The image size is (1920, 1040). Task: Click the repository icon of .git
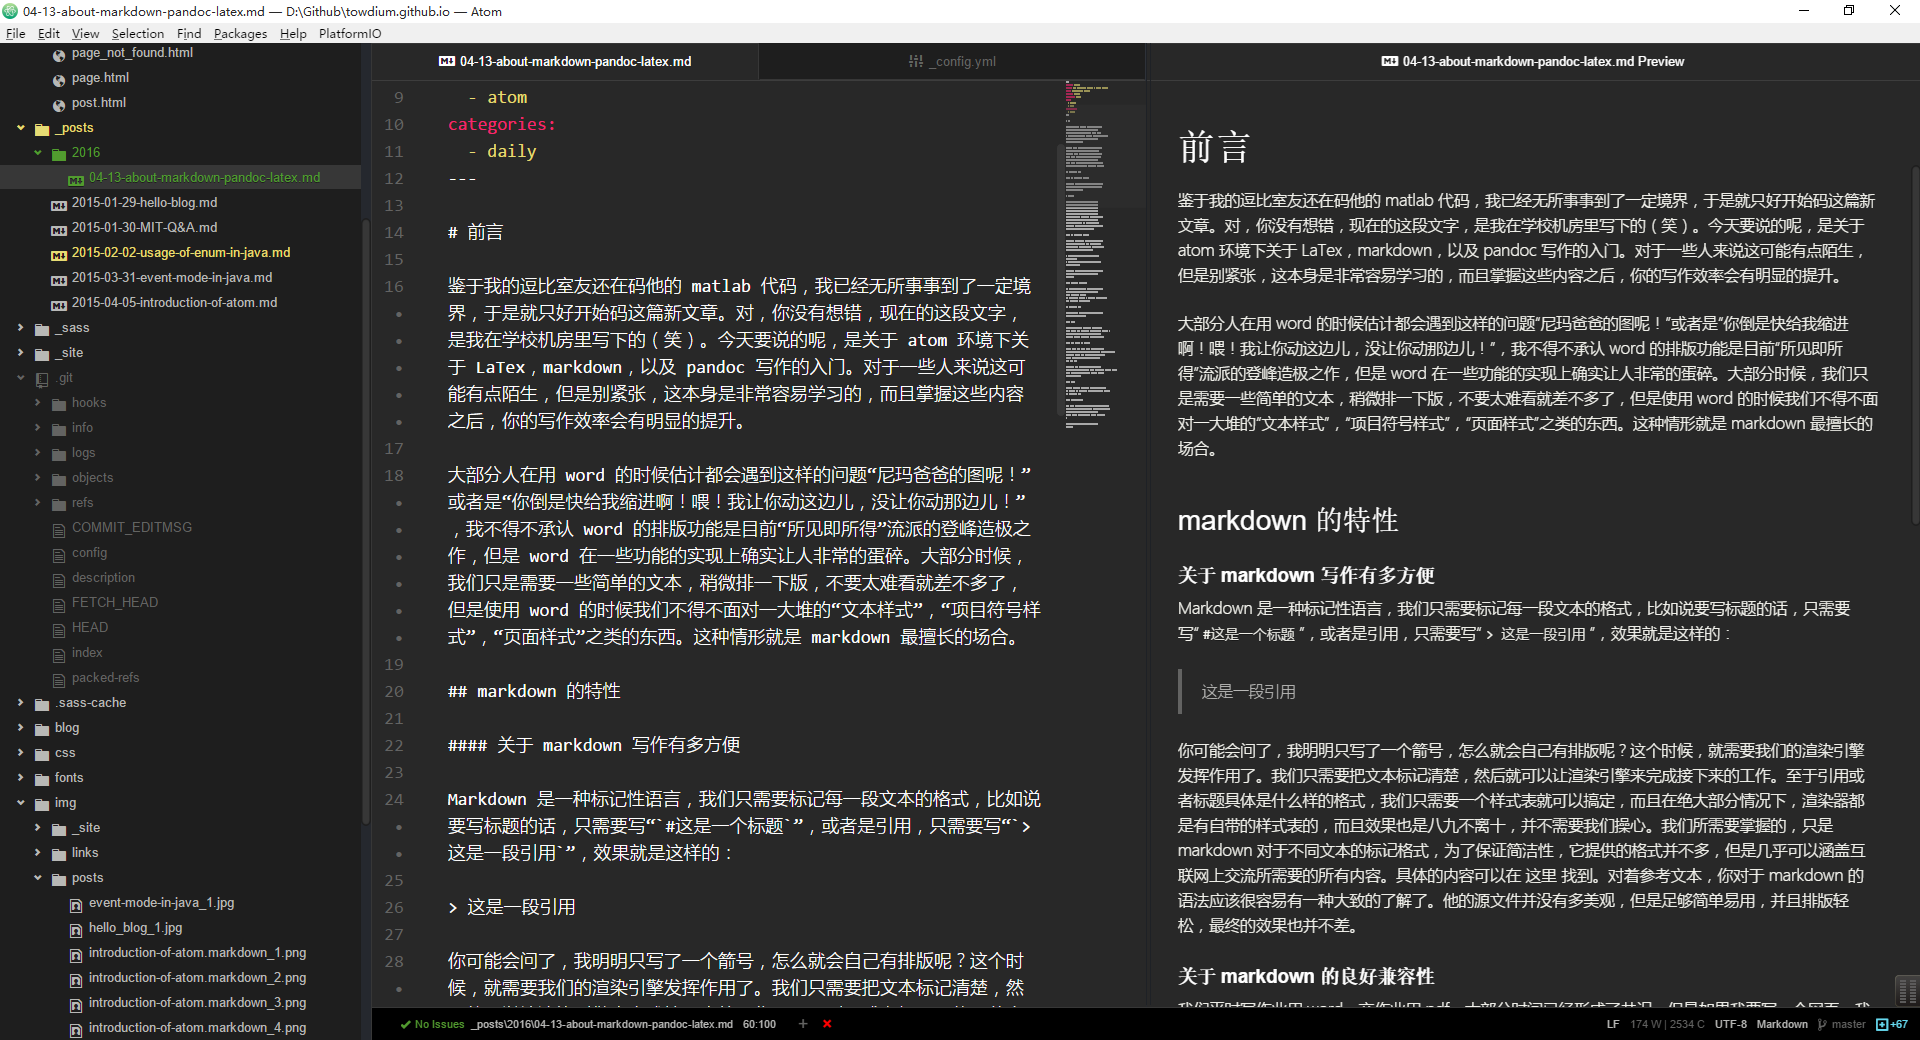(x=42, y=379)
